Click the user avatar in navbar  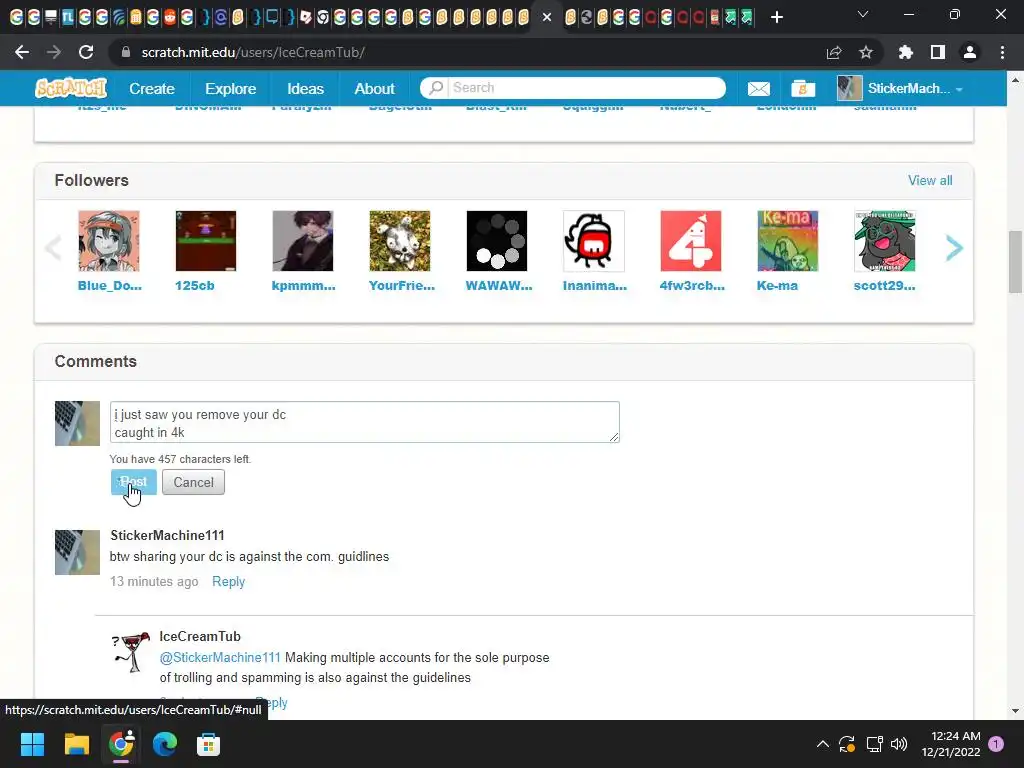pos(849,88)
